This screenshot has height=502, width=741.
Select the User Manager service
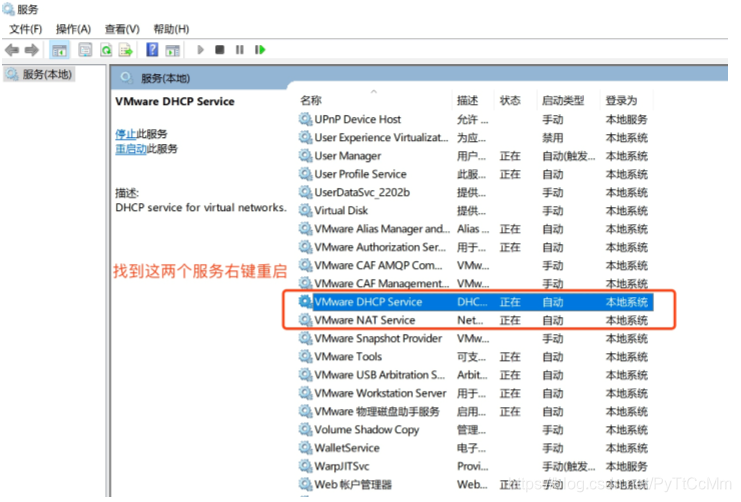click(475, 156)
